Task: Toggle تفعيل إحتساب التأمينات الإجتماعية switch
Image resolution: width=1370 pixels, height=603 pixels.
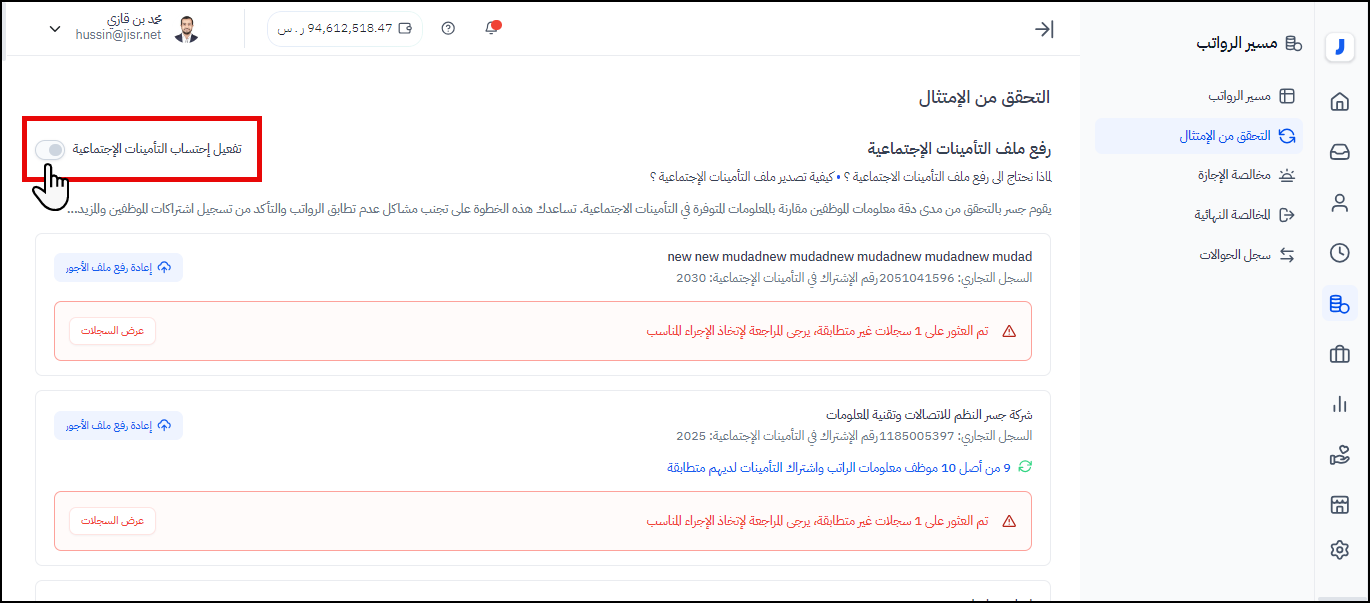Action: tap(50, 150)
